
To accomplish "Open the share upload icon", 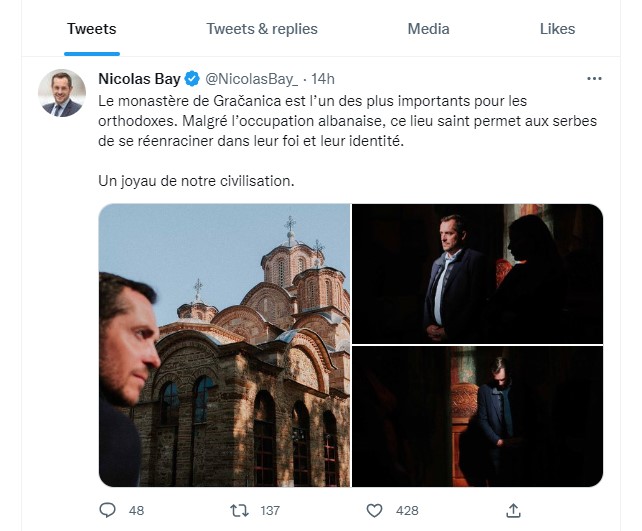I will point(513,510).
